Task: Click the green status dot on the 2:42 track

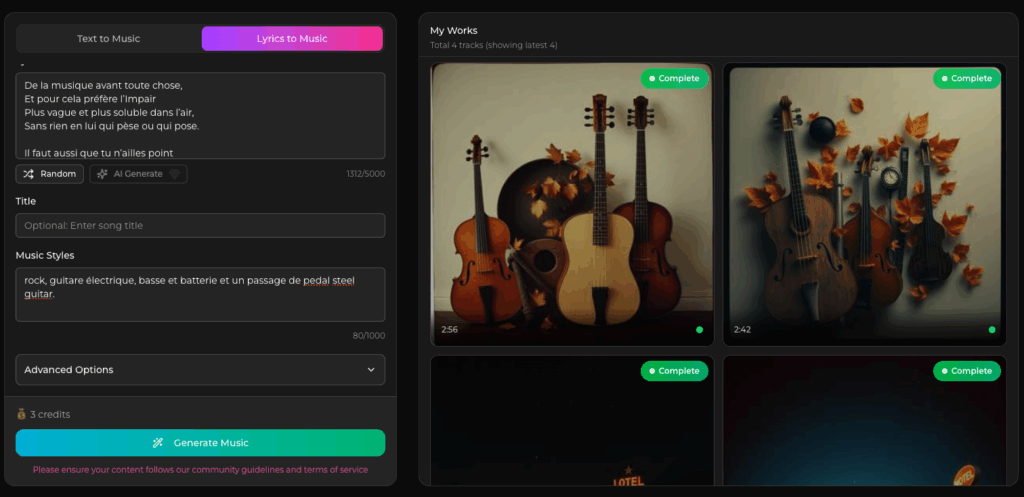Action: tap(992, 329)
